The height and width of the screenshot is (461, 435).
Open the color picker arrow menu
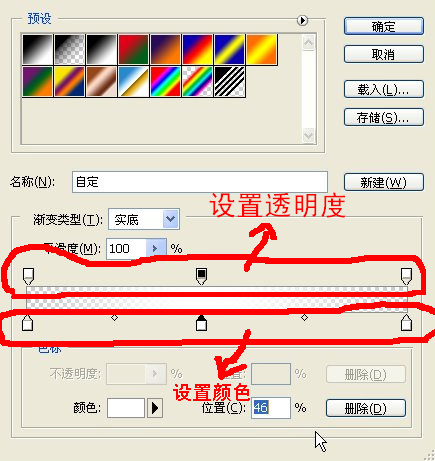[155, 408]
